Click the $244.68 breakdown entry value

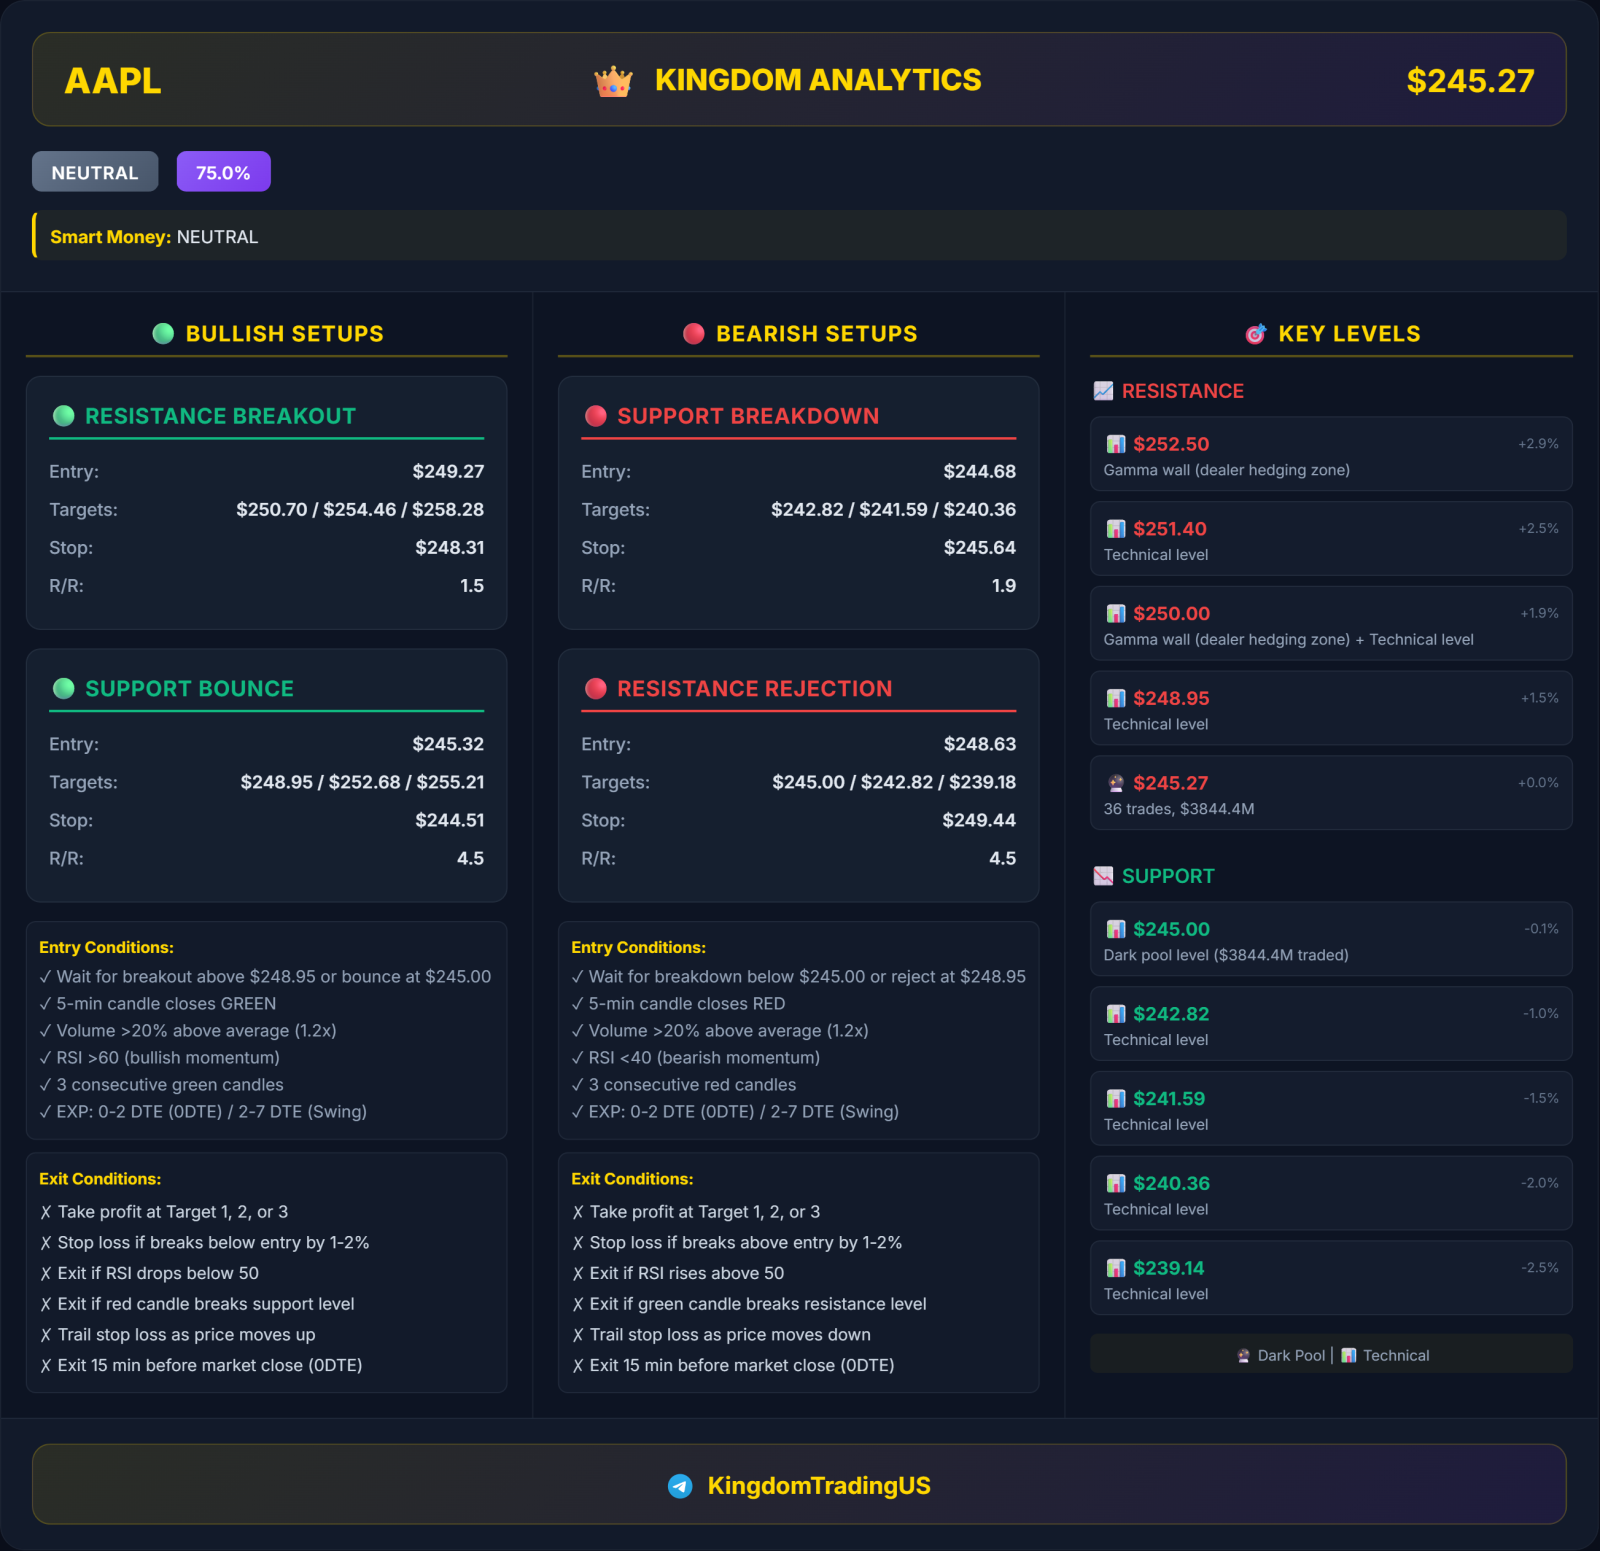tap(980, 471)
